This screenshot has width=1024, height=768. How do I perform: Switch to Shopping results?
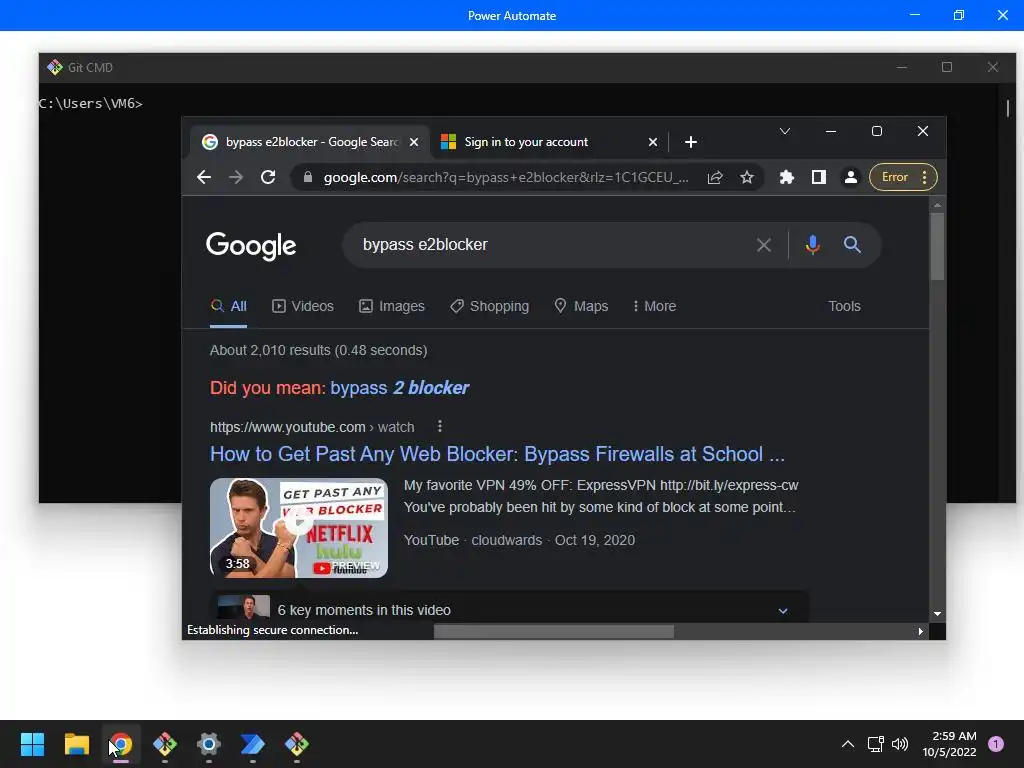coord(490,306)
